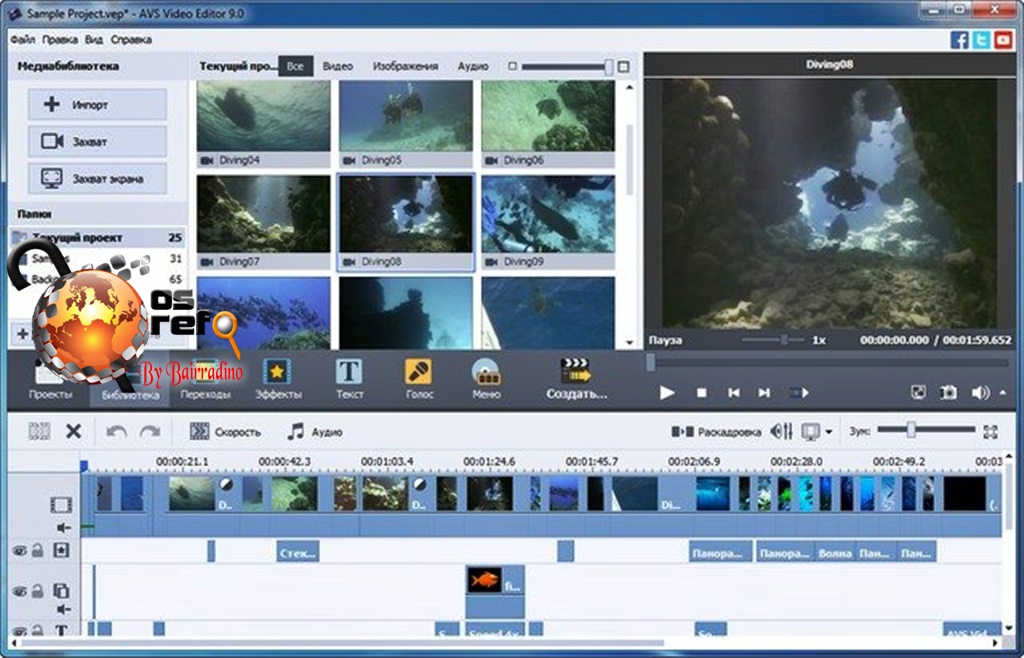Open the Справка menu
The image size is (1024, 658).
click(x=131, y=40)
